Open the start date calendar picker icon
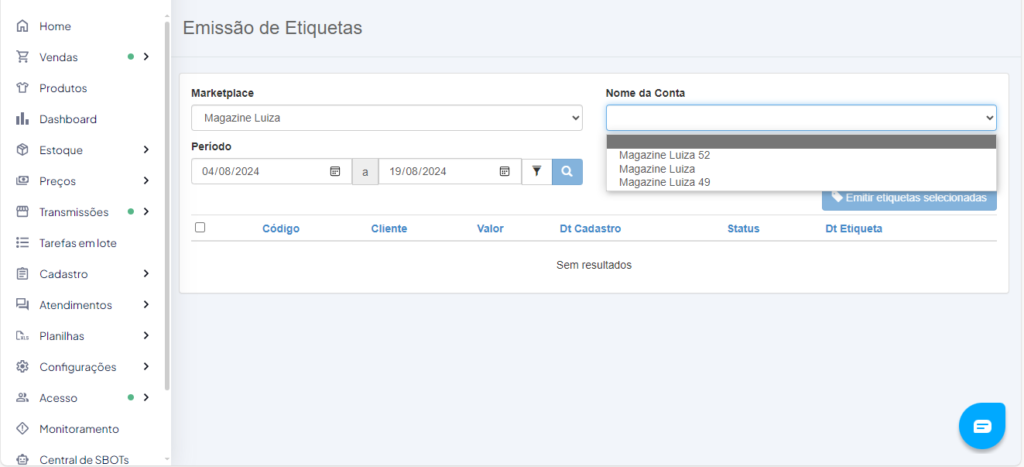 (x=335, y=171)
